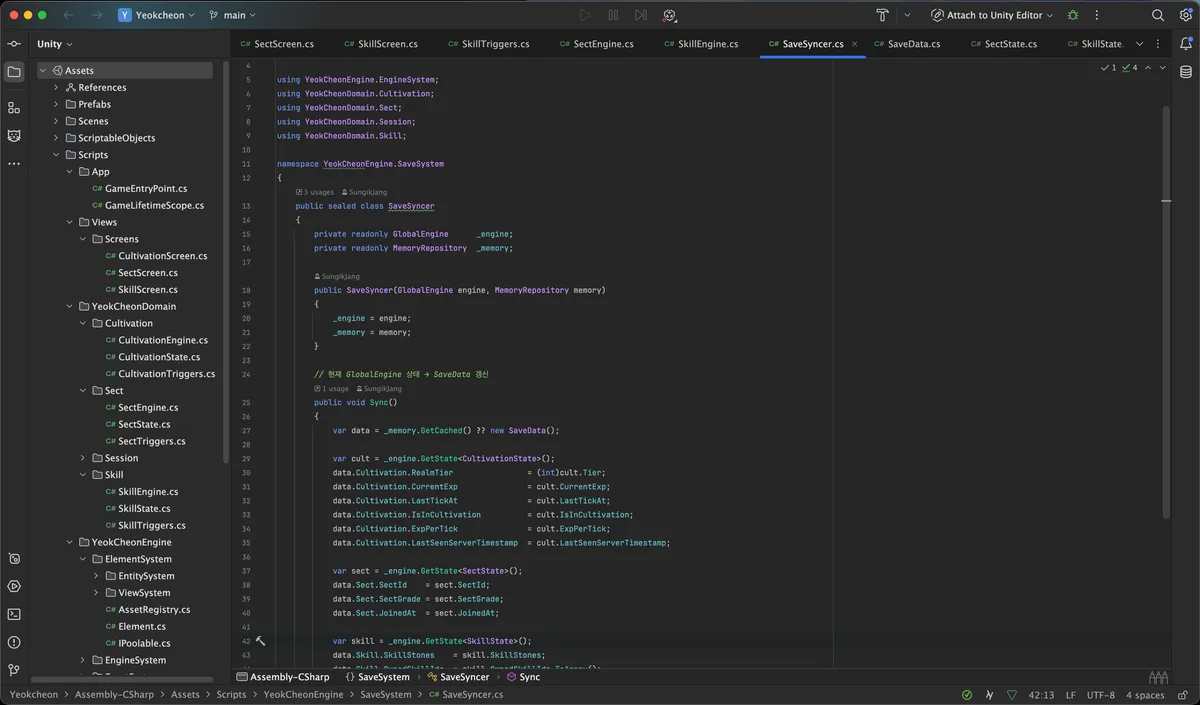Open the Unity explorer view dropdown
Screen dimensions: 1200x705
(x=55, y=44)
